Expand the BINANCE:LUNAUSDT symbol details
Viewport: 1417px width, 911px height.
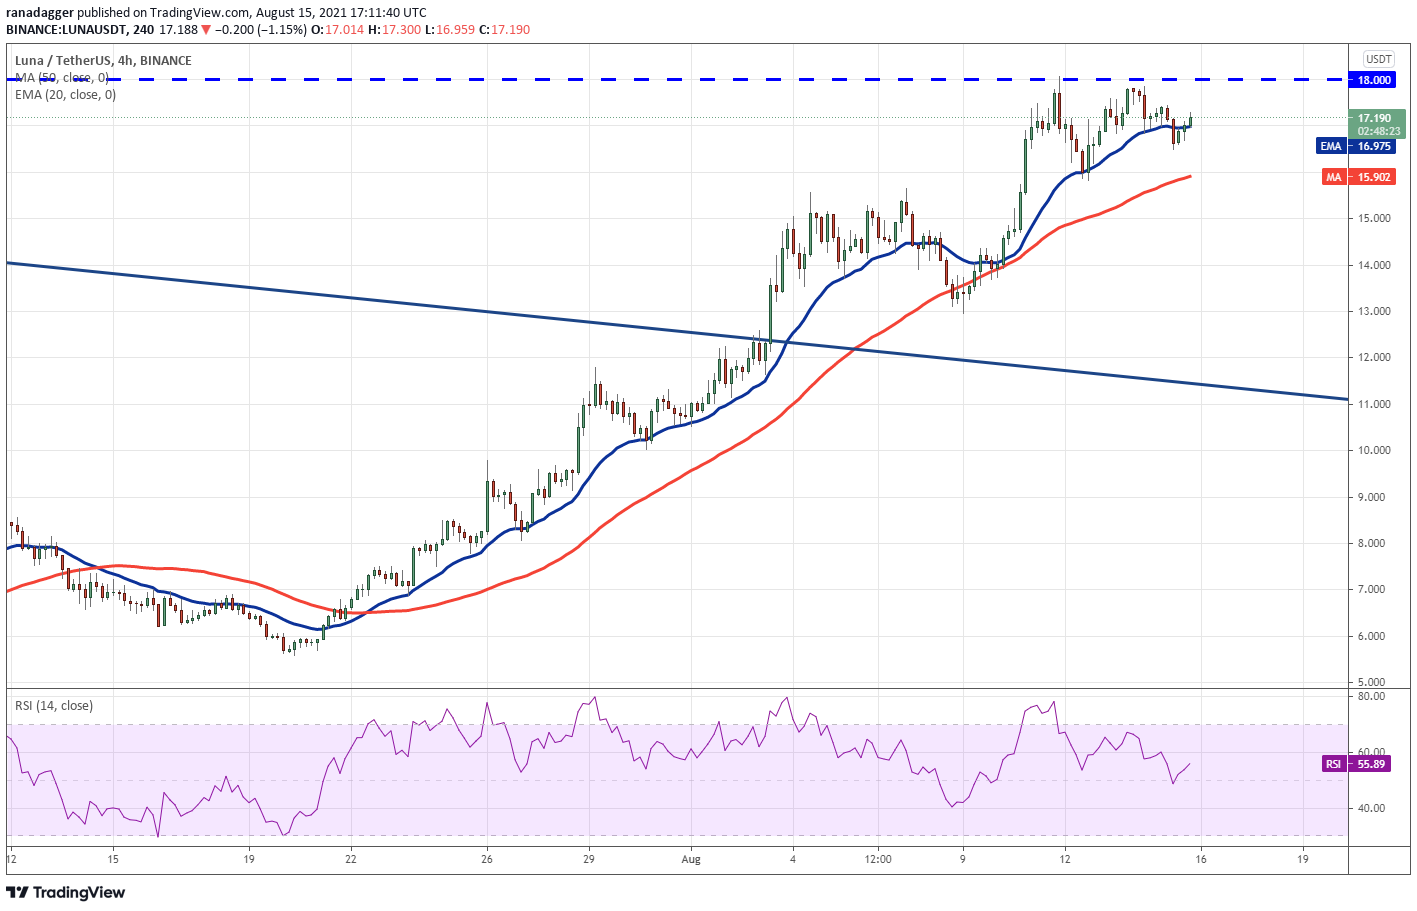[x=65, y=29]
